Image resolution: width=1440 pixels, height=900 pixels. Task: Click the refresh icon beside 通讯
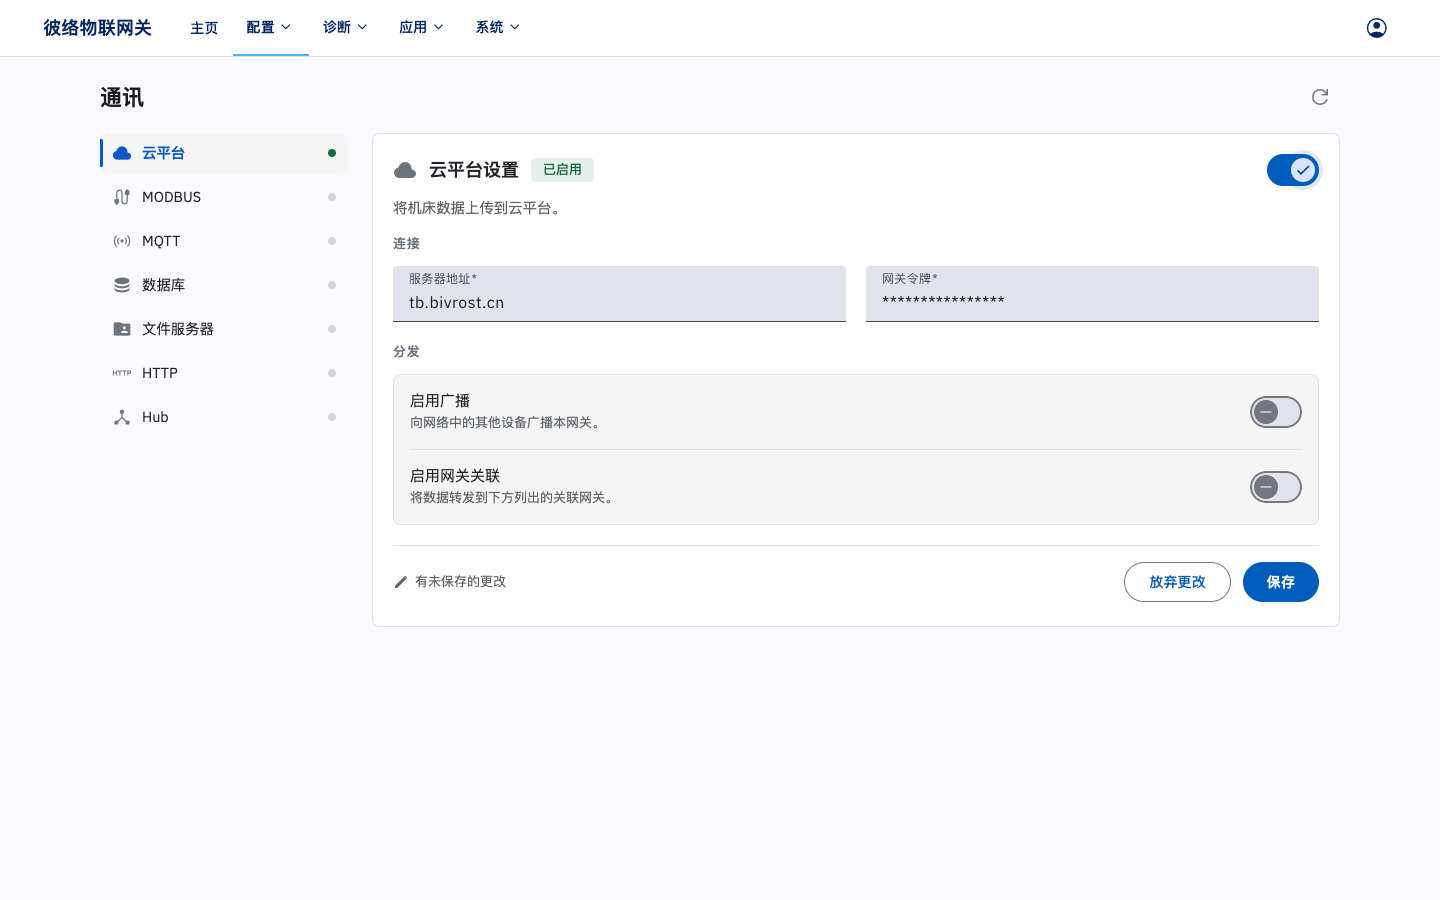(x=1320, y=97)
